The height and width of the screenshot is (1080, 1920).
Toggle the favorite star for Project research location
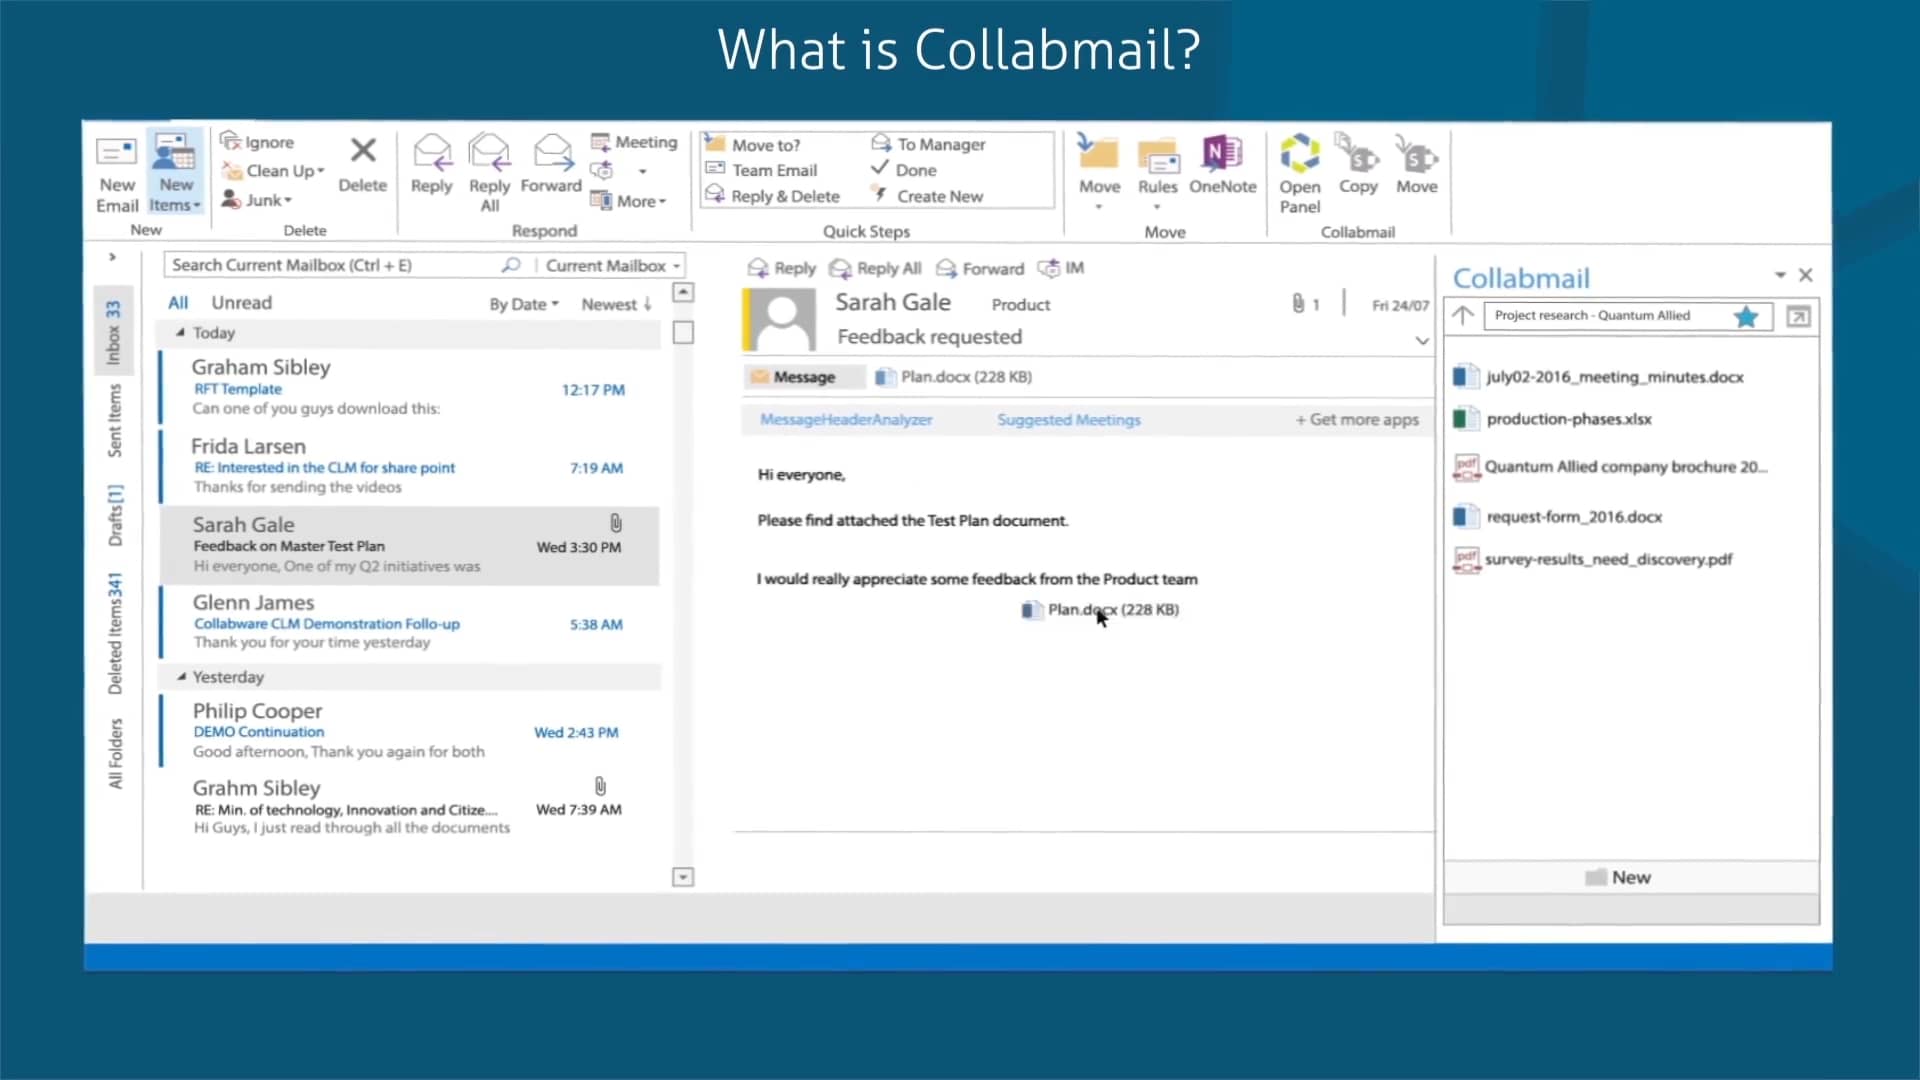[x=1746, y=316]
